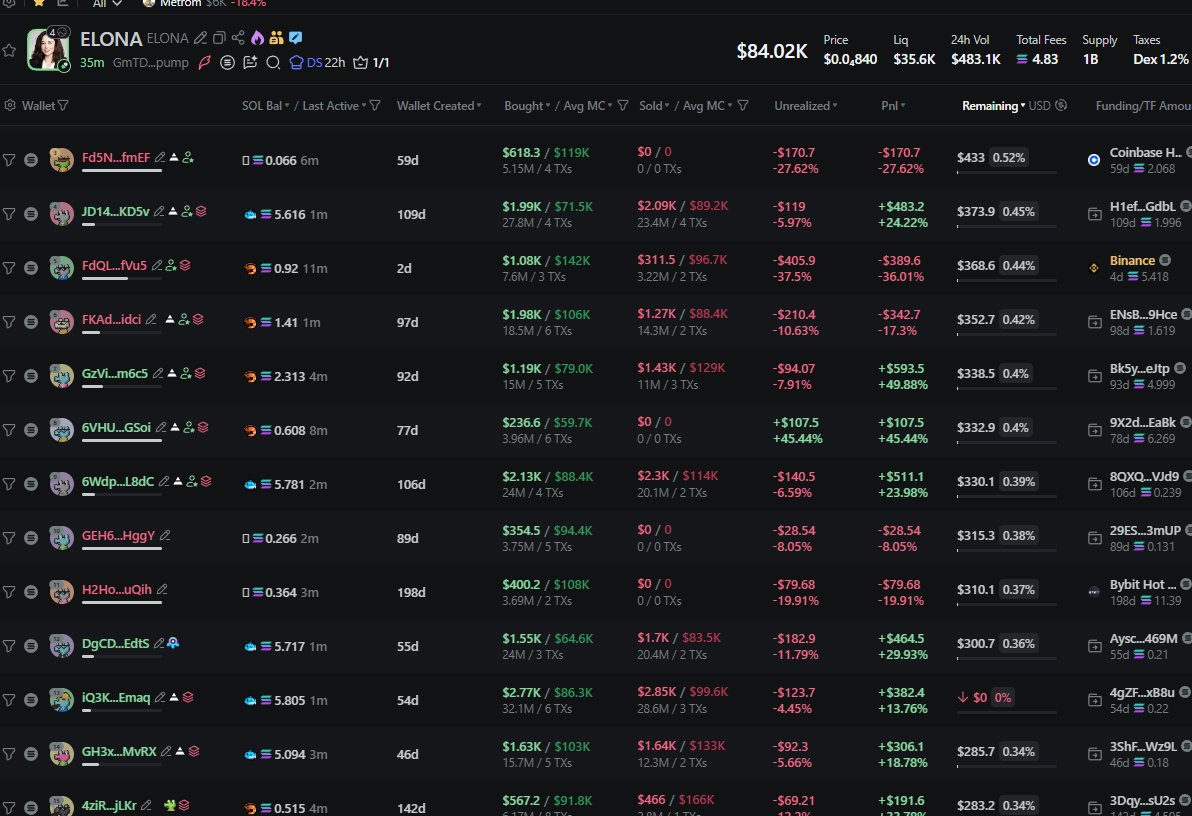1192x816 pixels.
Task: Toggle USD currency switch in Remaining column
Action: coord(1061,105)
